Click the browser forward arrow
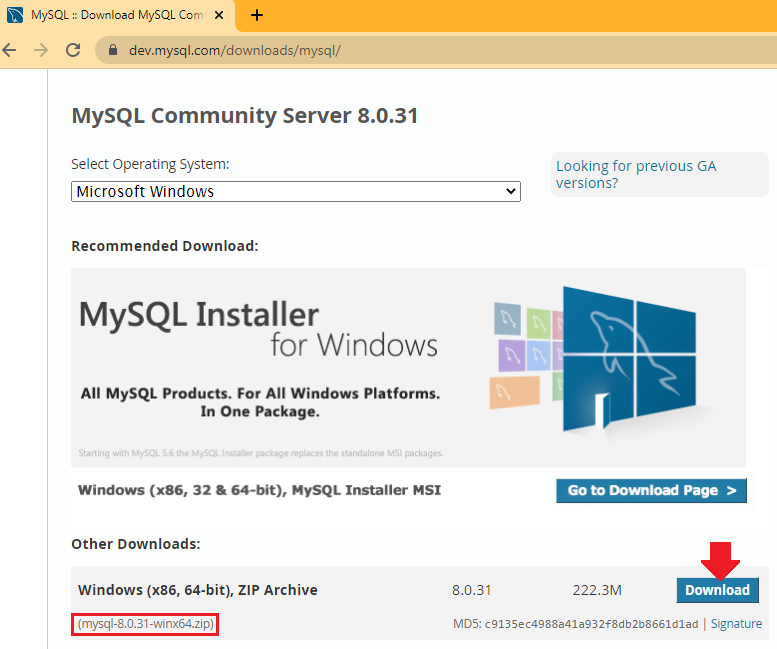 coord(41,49)
